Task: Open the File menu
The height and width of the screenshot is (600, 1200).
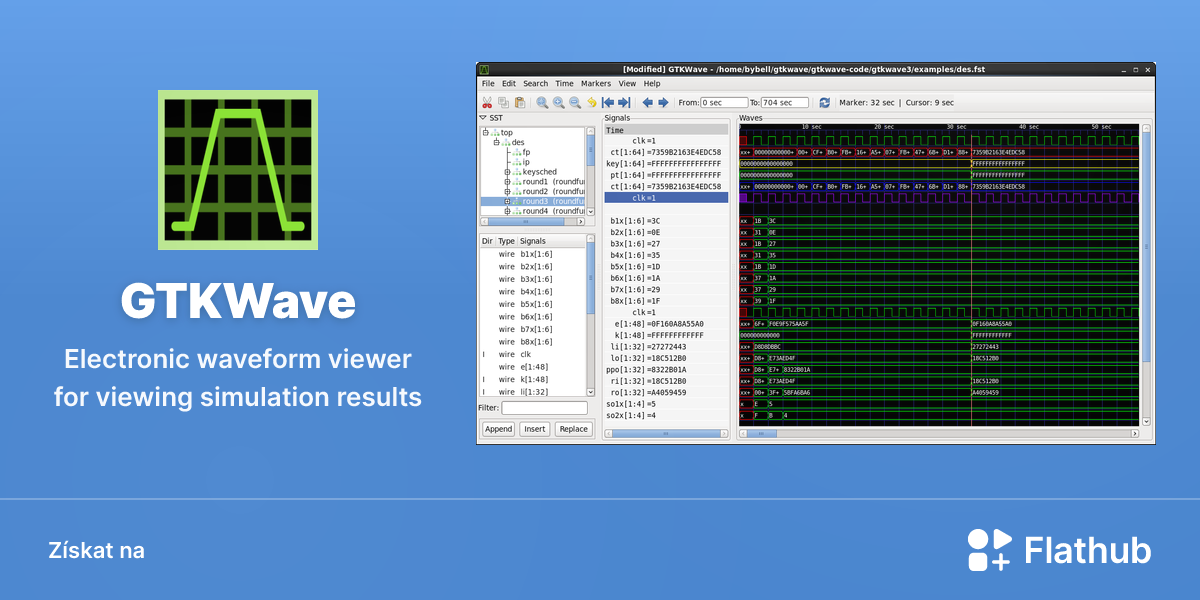Action: click(x=488, y=84)
